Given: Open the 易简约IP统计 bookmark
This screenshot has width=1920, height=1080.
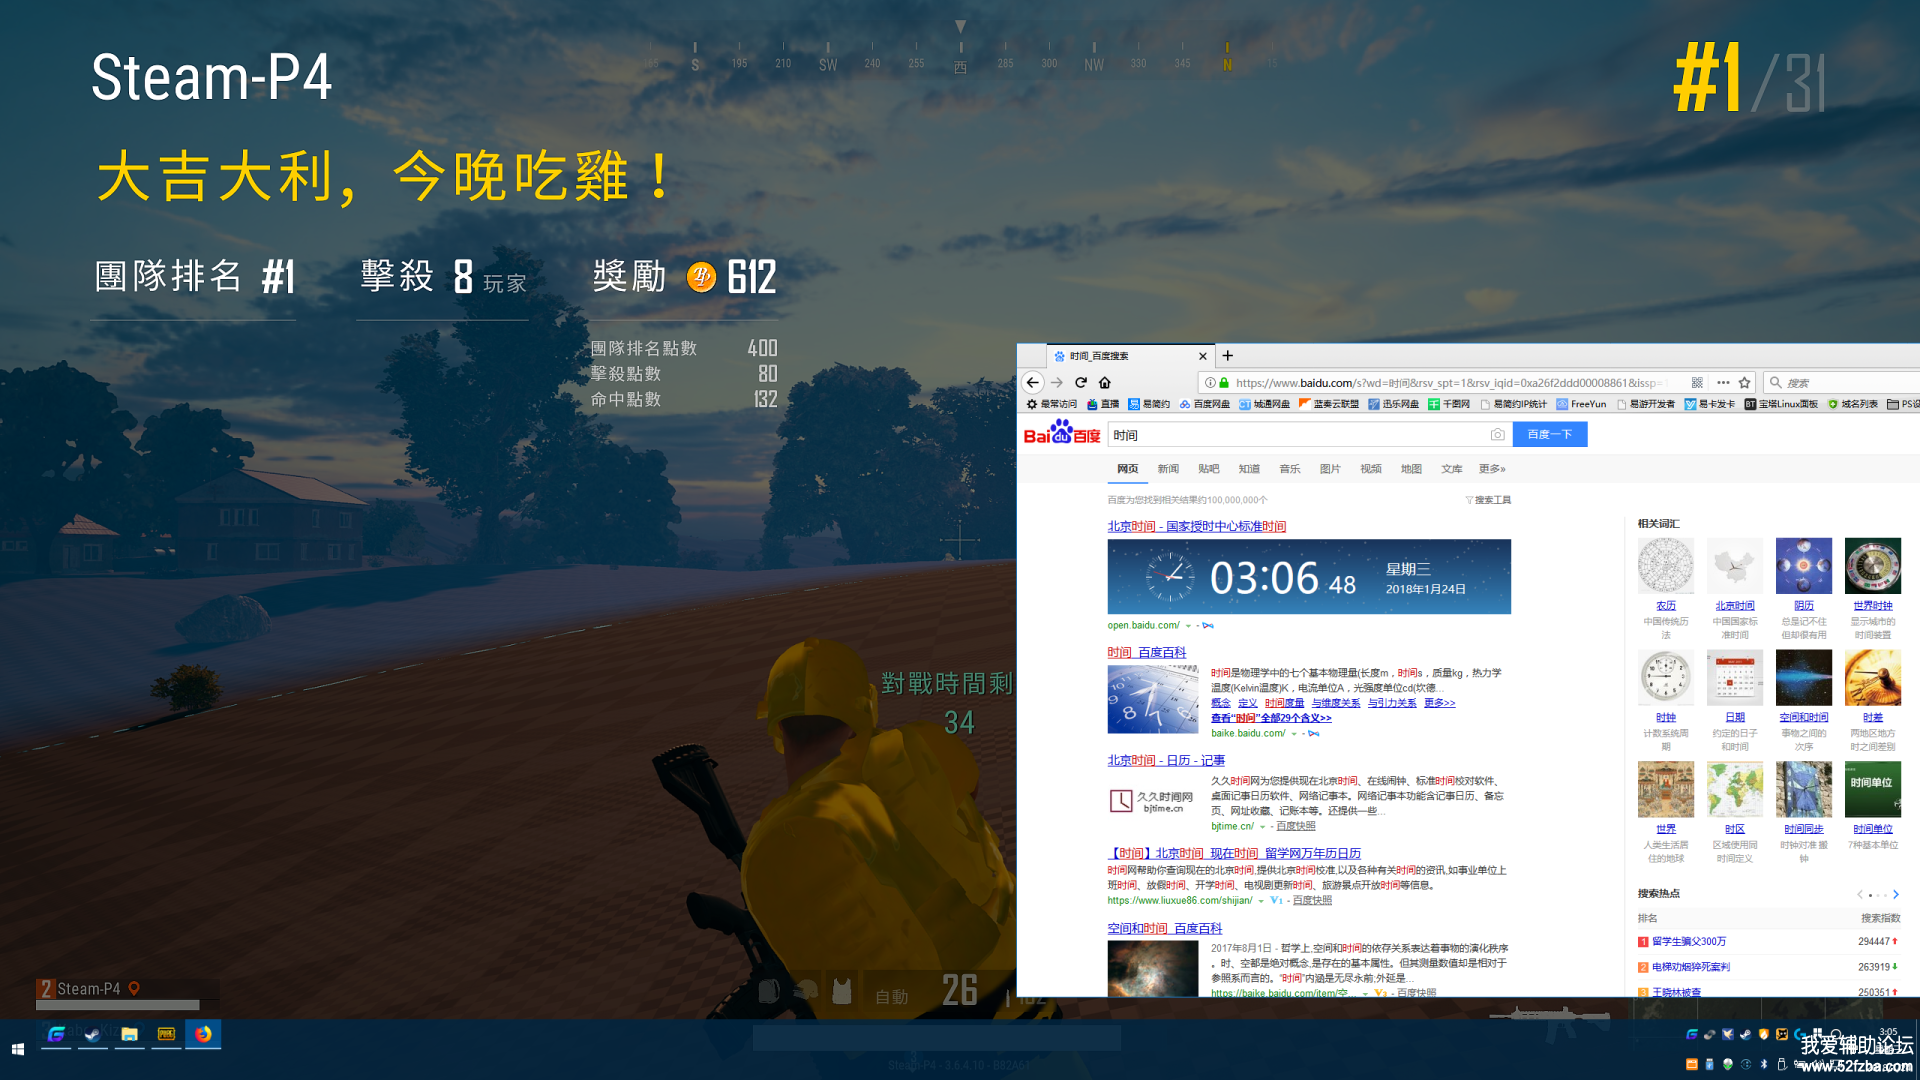Looking at the screenshot, I should 1514,404.
